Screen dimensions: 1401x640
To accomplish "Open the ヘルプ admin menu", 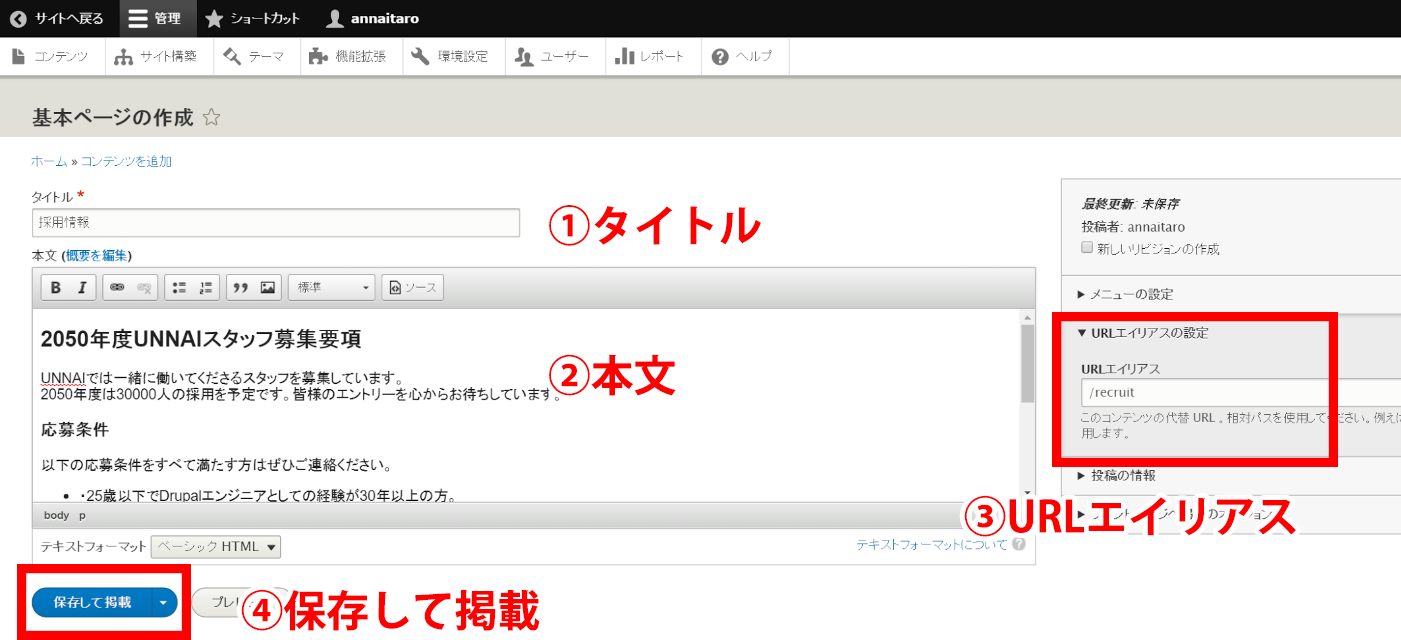I will pos(745,56).
